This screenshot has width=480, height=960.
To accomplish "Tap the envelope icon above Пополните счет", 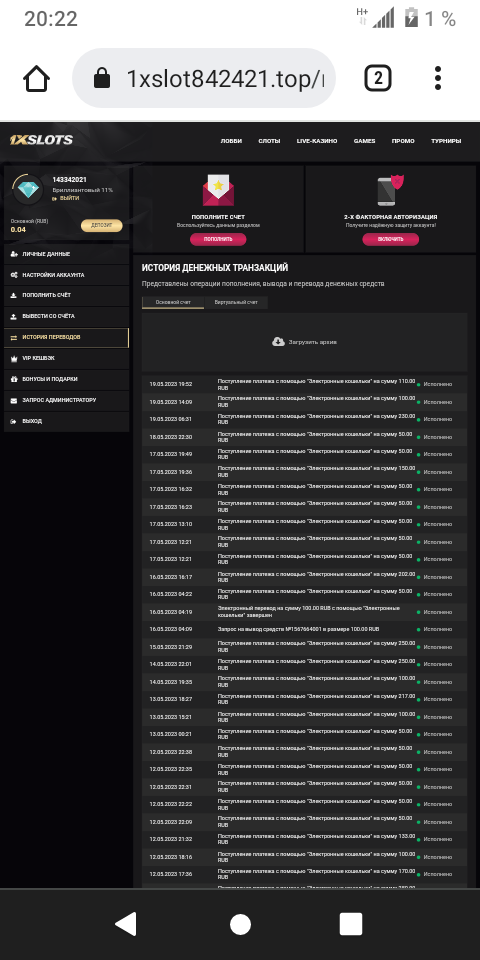I will tap(218, 190).
